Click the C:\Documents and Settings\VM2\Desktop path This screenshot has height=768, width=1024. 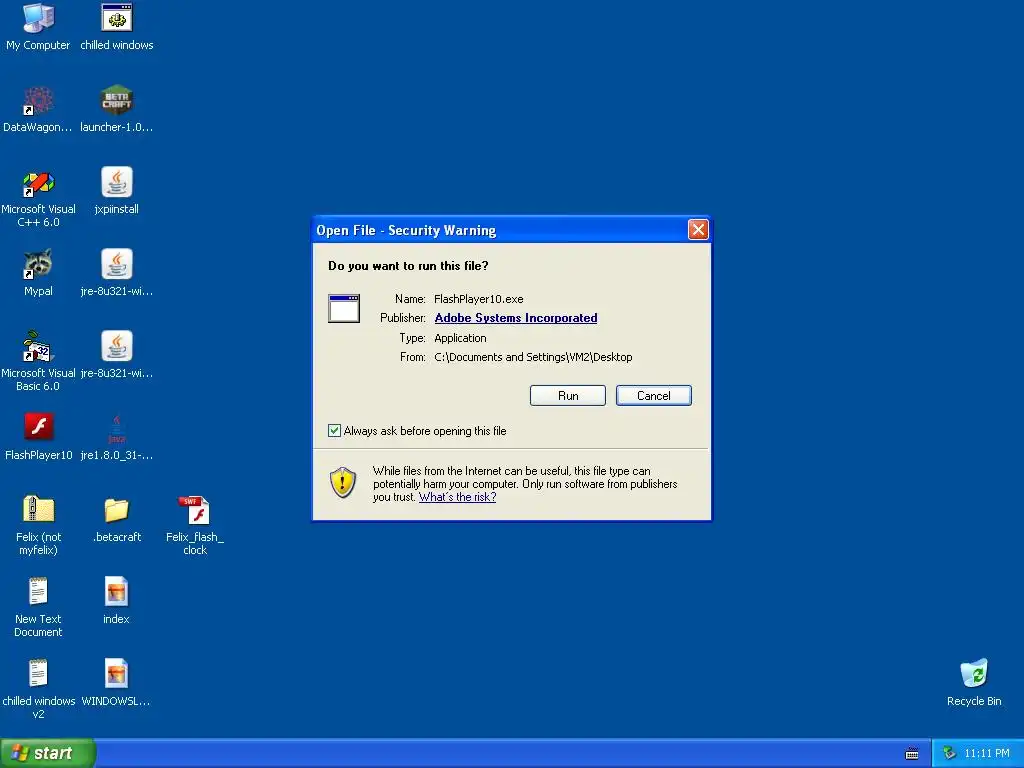(533, 357)
